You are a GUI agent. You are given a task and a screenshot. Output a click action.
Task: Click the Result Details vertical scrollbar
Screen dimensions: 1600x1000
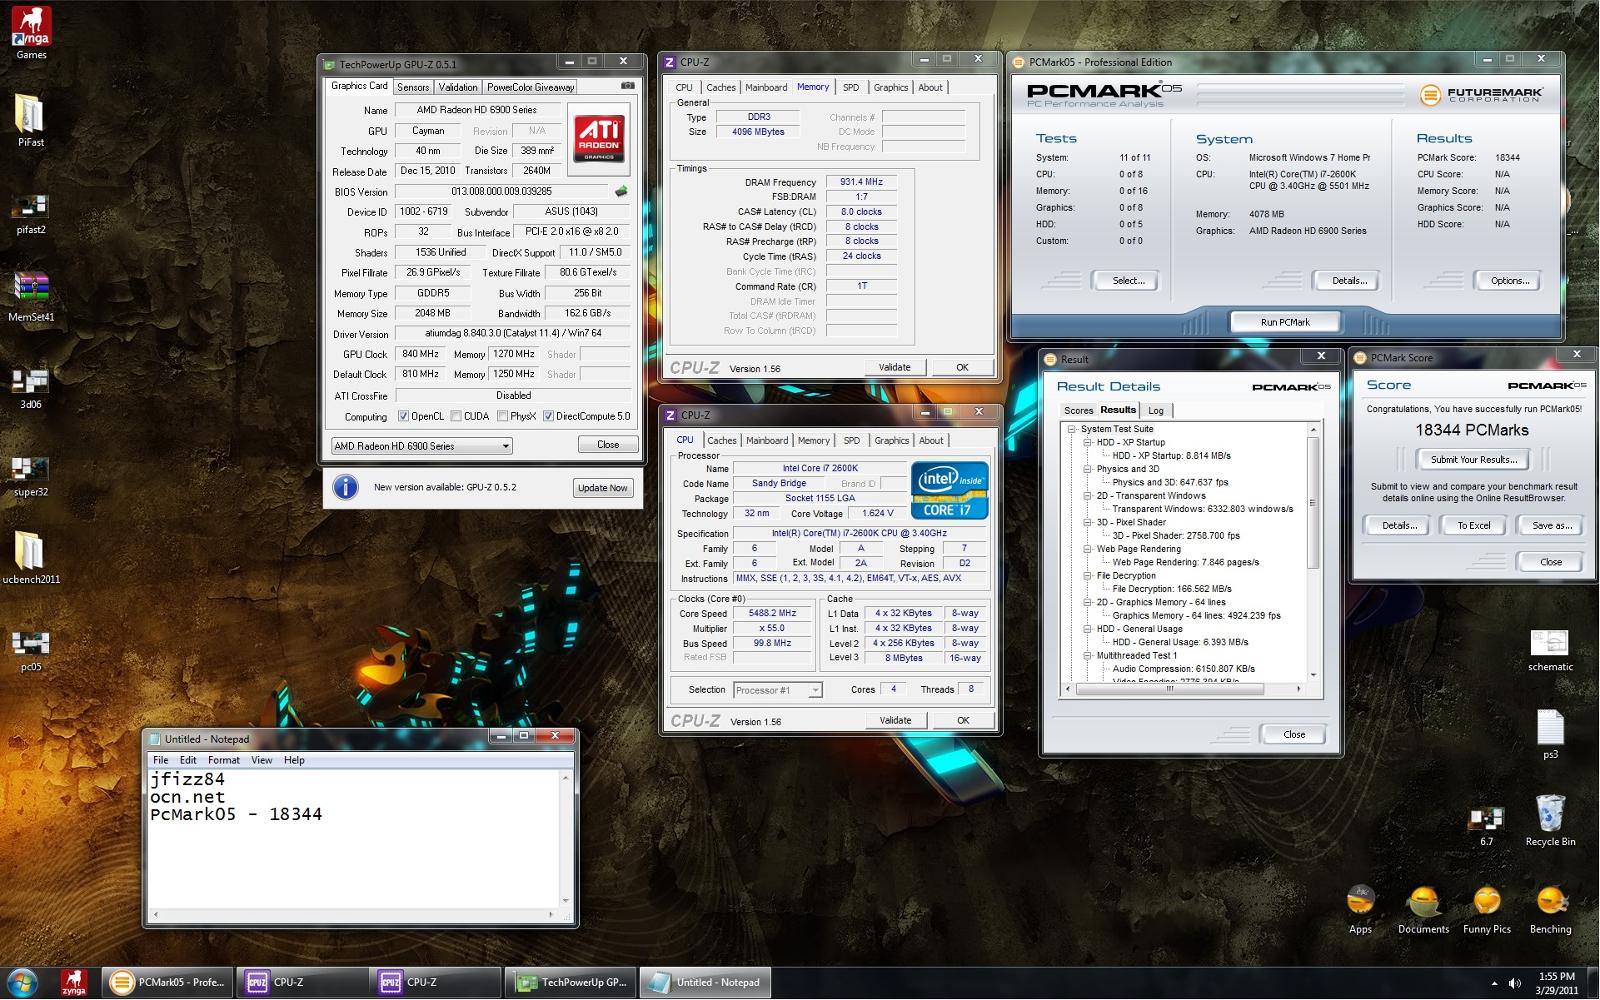[1314, 552]
